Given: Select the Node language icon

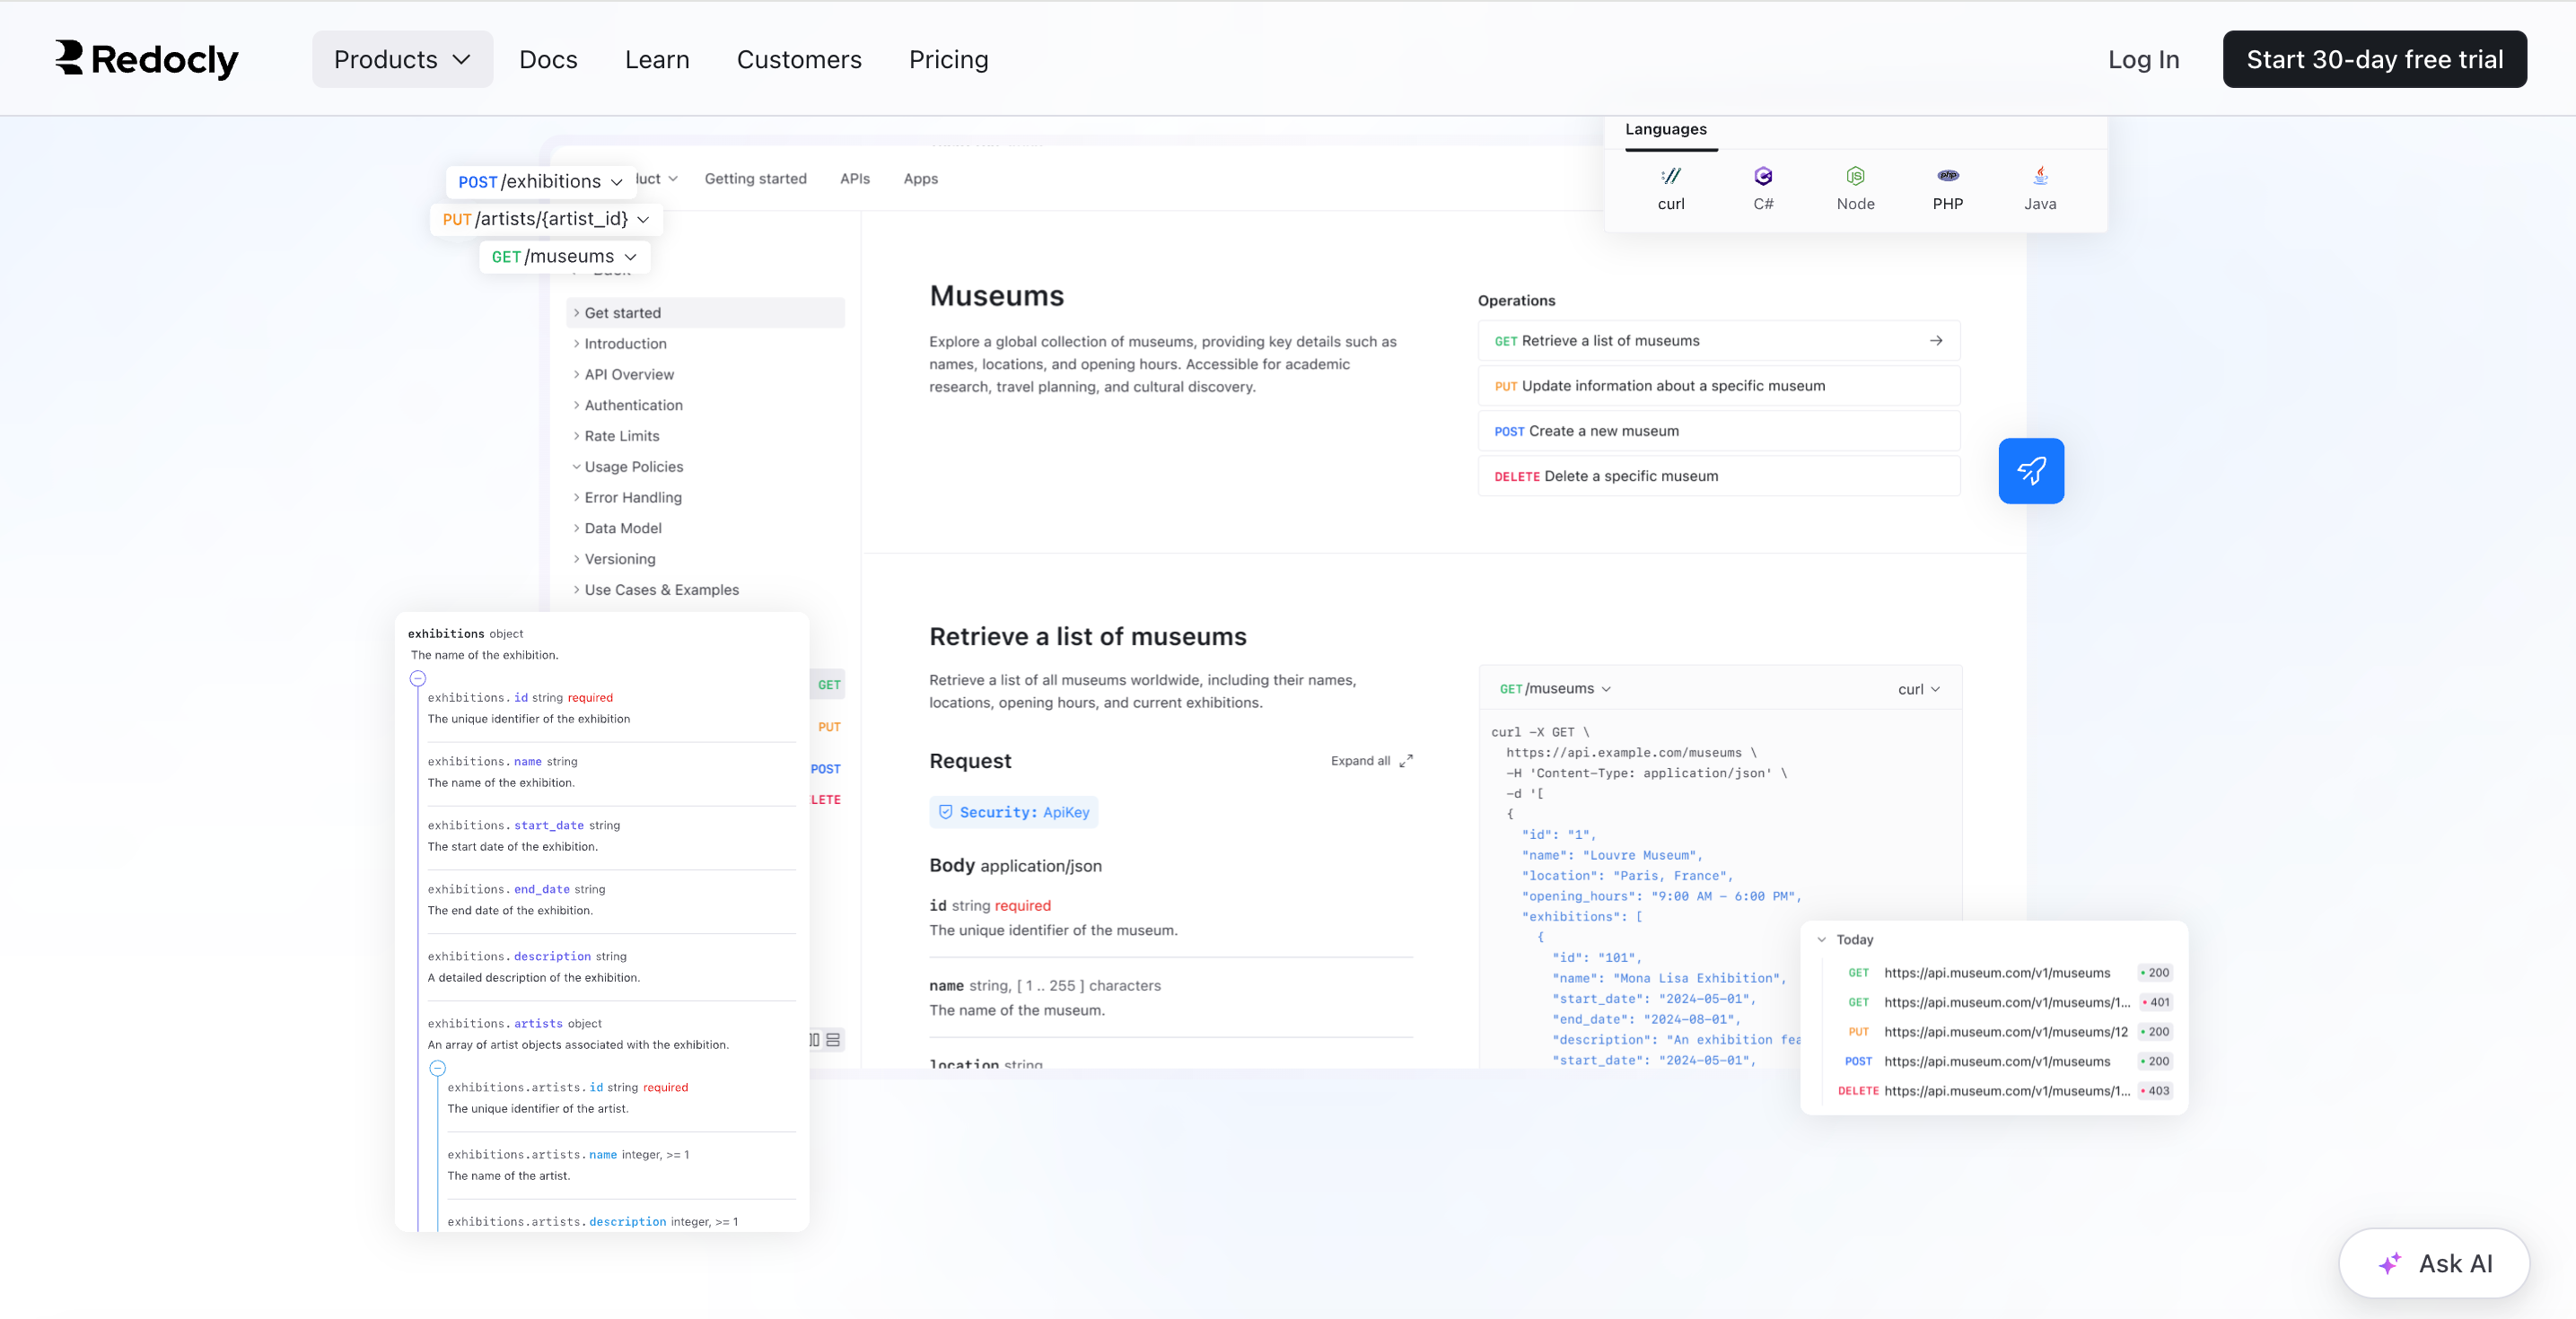Looking at the screenshot, I should tap(1855, 177).
